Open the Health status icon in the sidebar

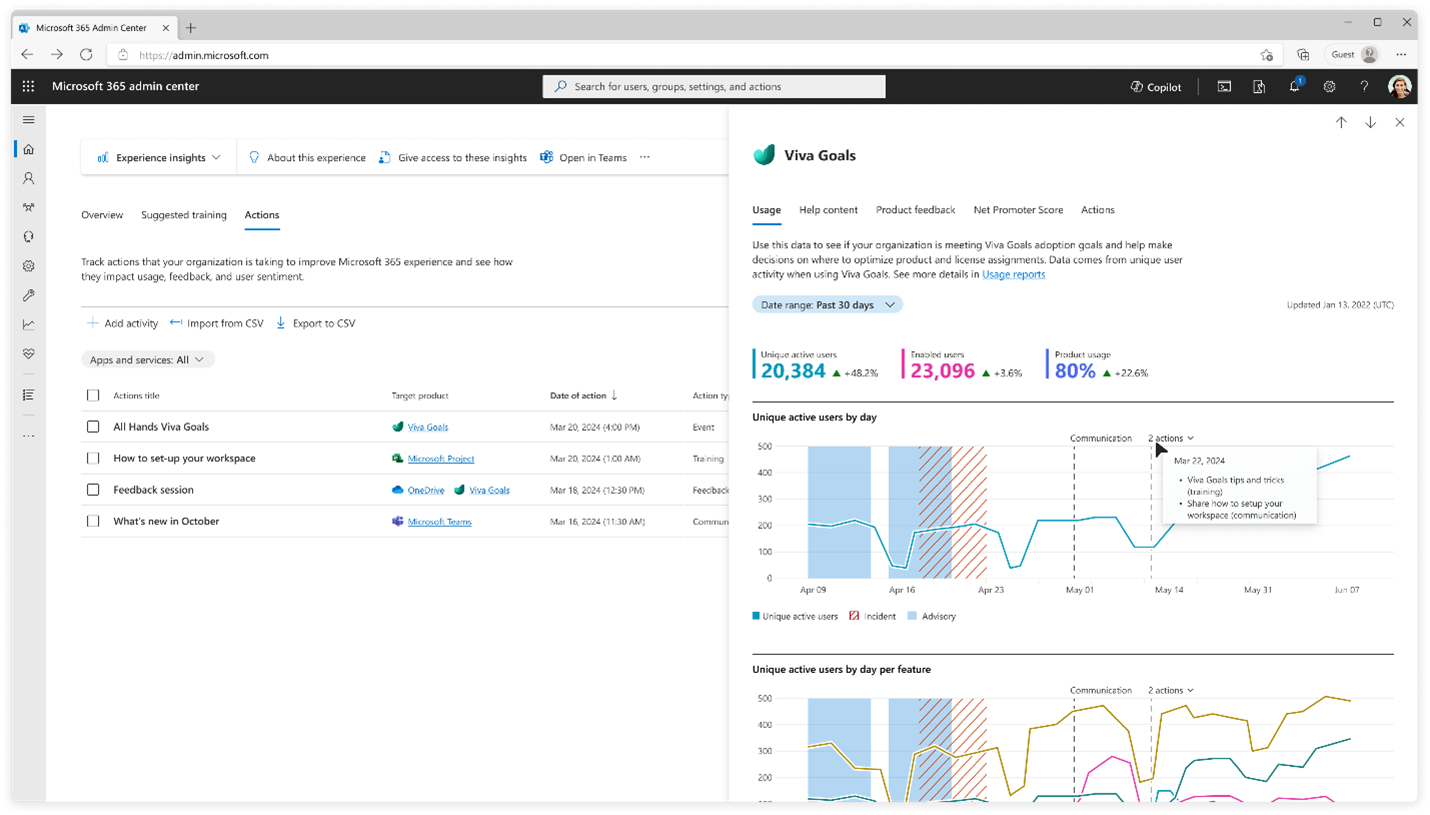[28, 353]
